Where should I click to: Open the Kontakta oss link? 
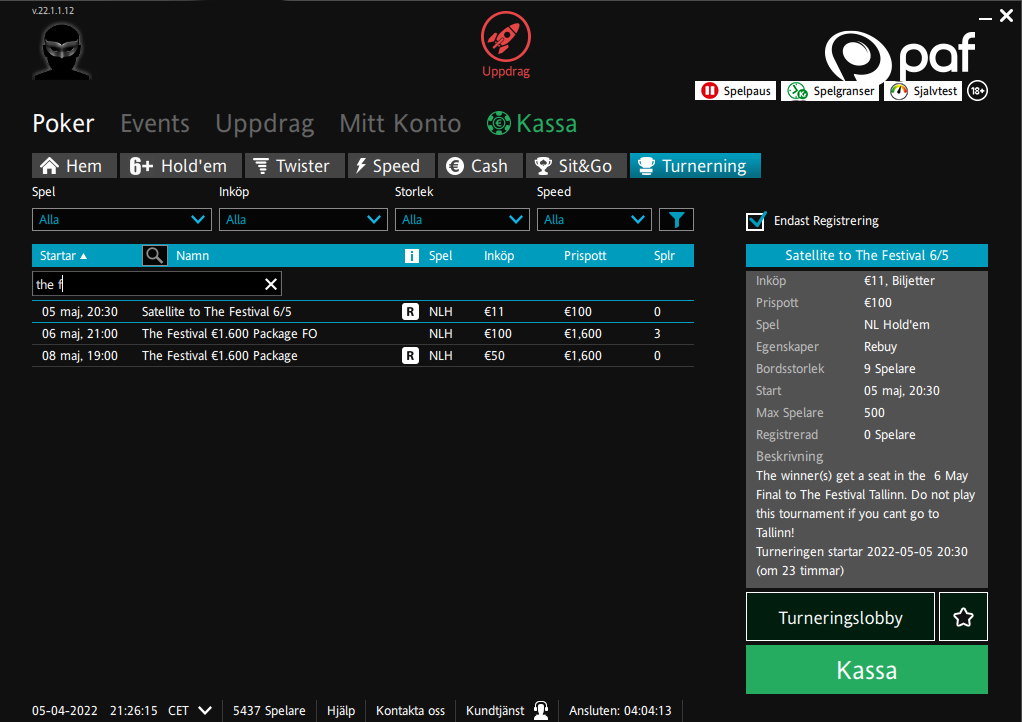tap(411, 710)
